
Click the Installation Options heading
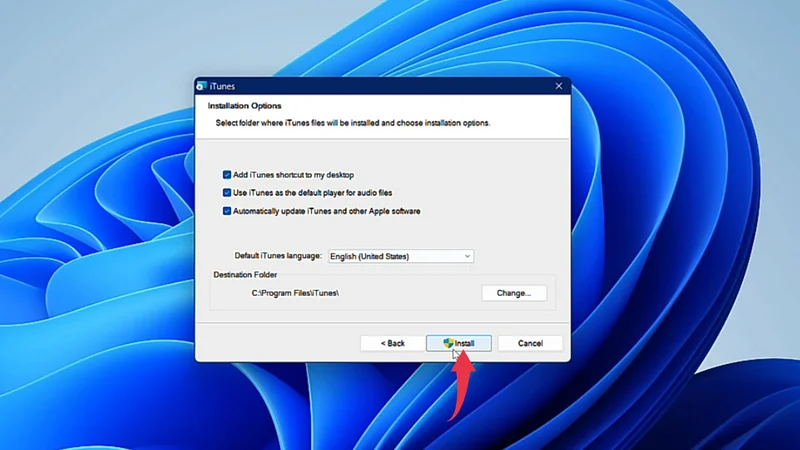tap(244, 106)
